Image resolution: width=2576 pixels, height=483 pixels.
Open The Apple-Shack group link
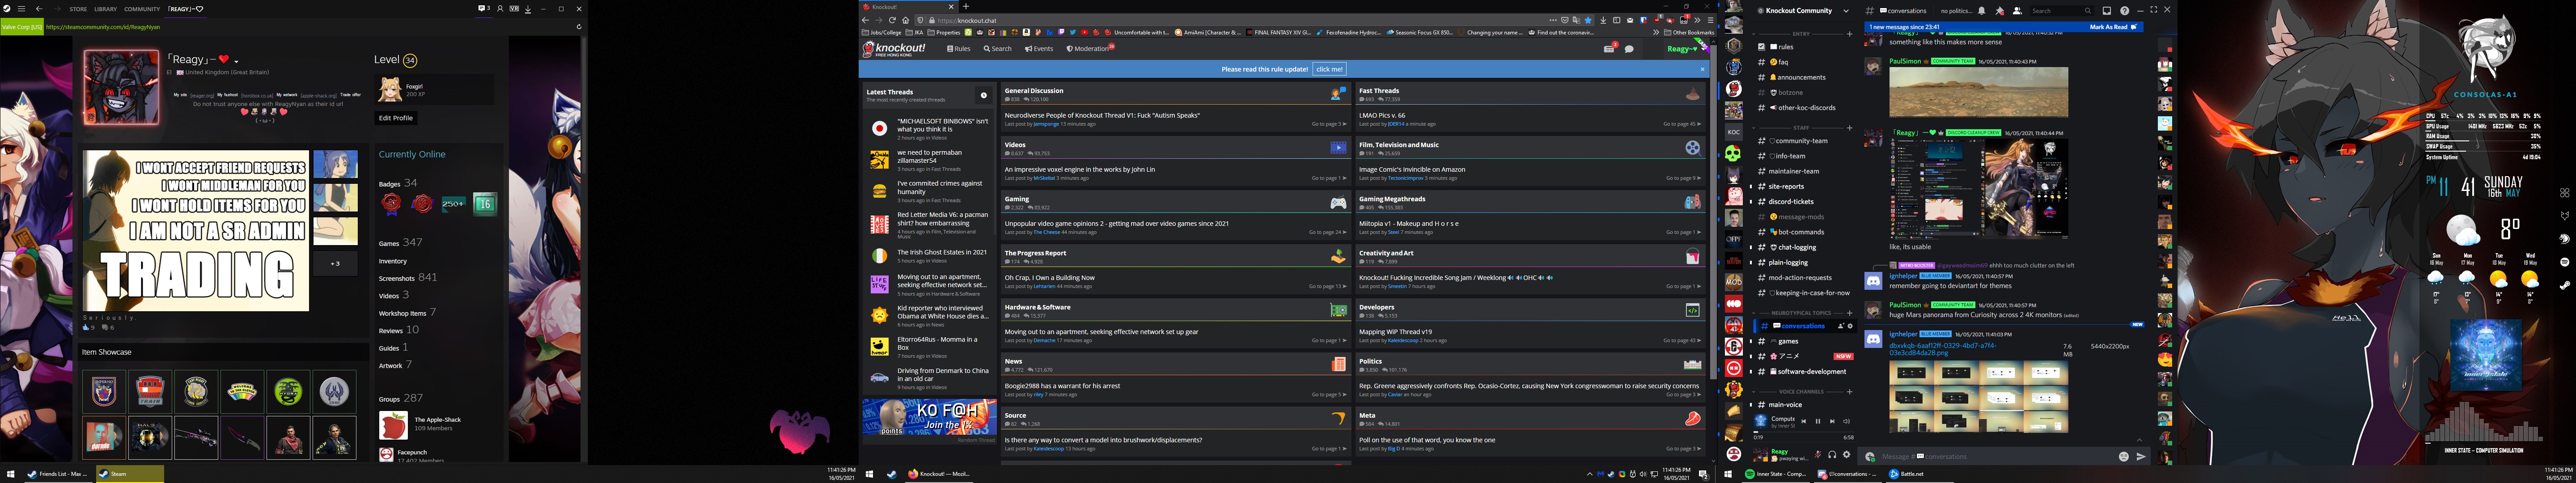coord(437,419)
